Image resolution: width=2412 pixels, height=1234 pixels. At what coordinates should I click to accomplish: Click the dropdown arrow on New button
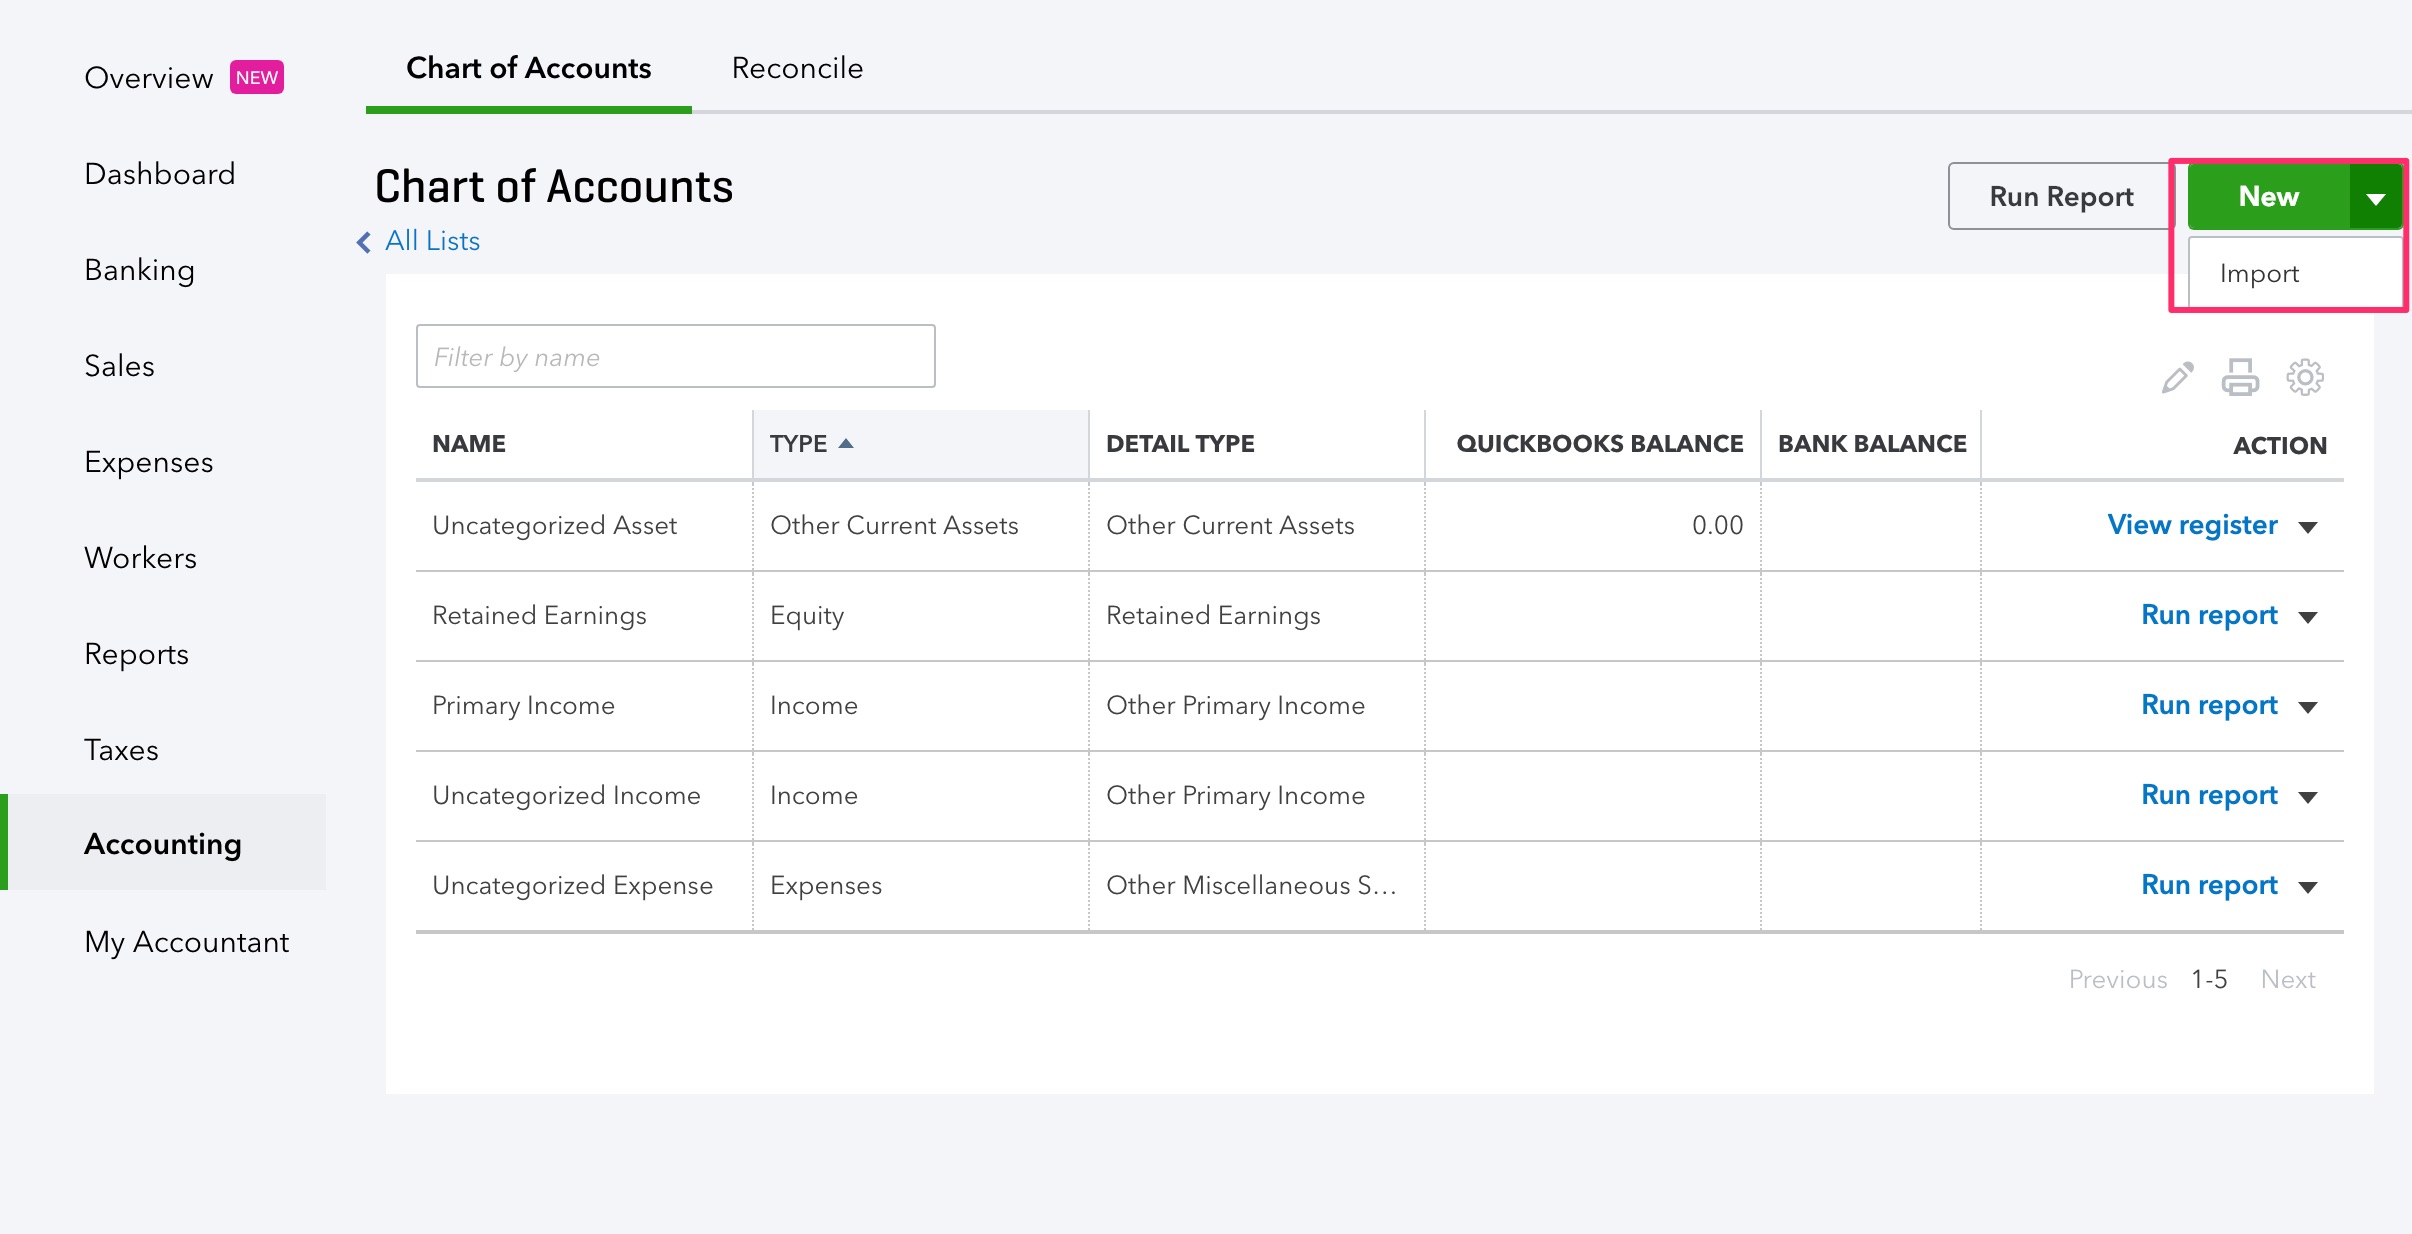[x=2376, y=197]
